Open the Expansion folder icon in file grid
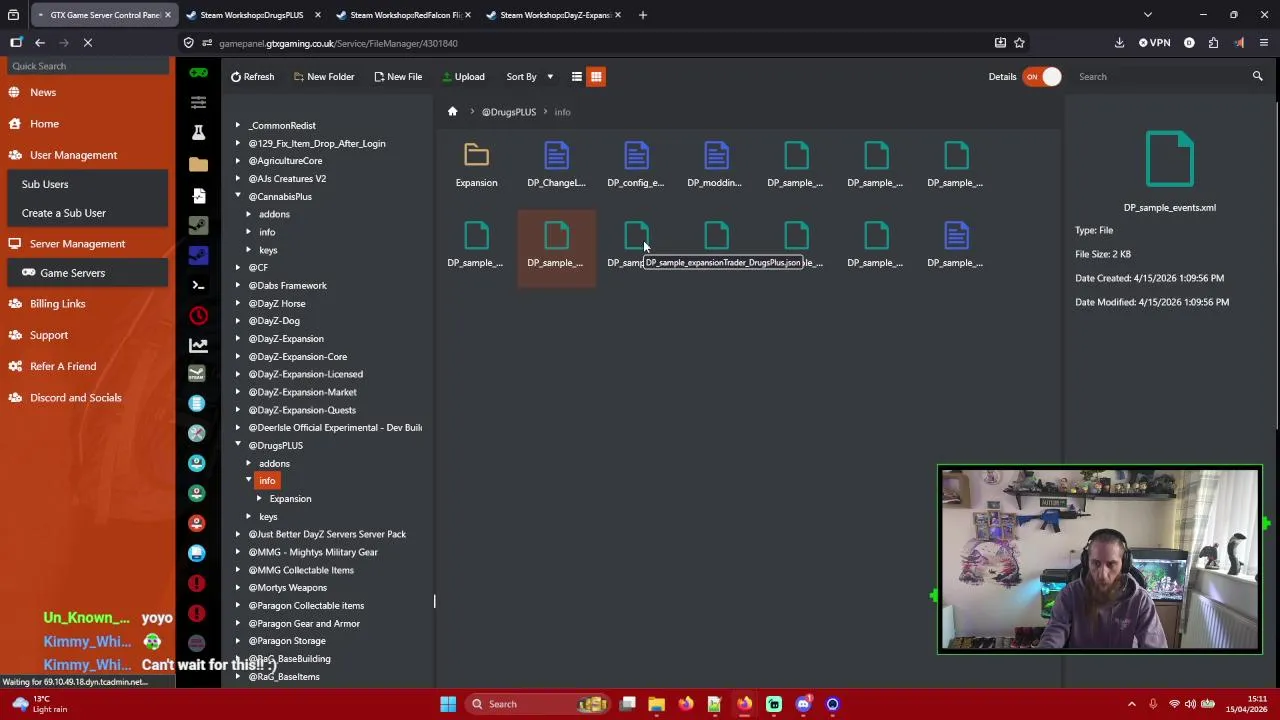This screenshot has height=720, width=1280. tap(476, 156)
